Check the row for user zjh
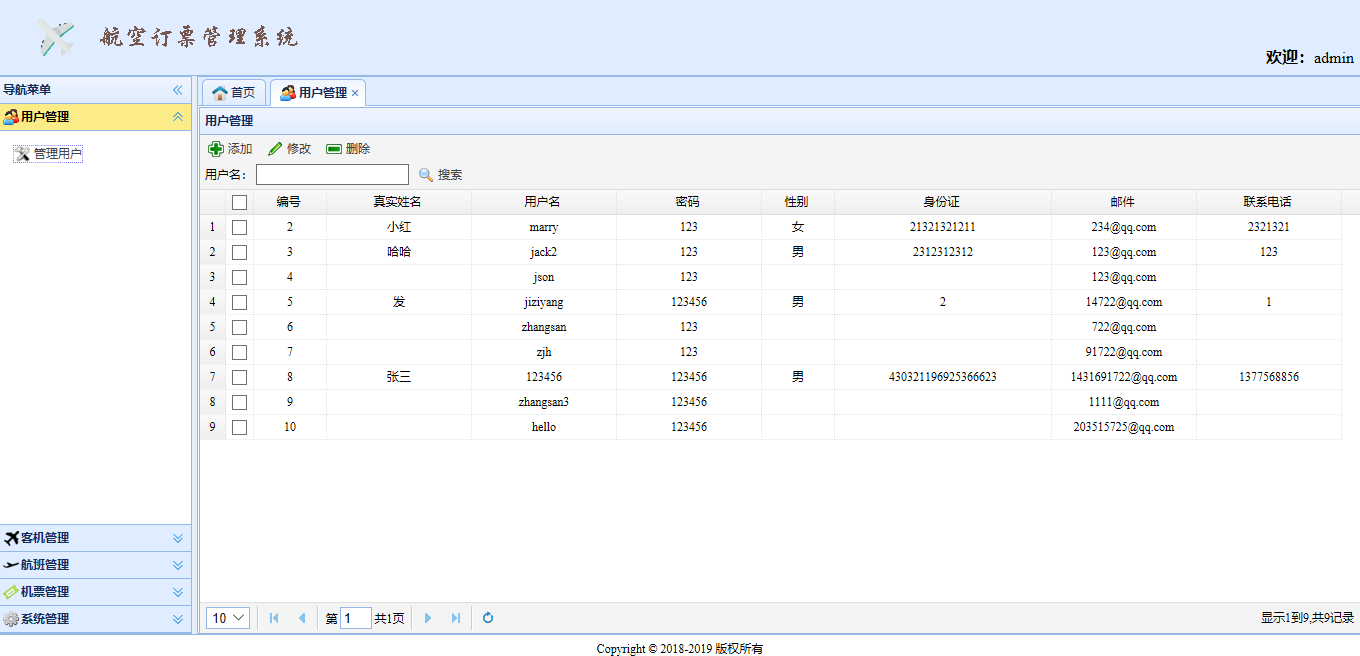 (x=239, y=352)
